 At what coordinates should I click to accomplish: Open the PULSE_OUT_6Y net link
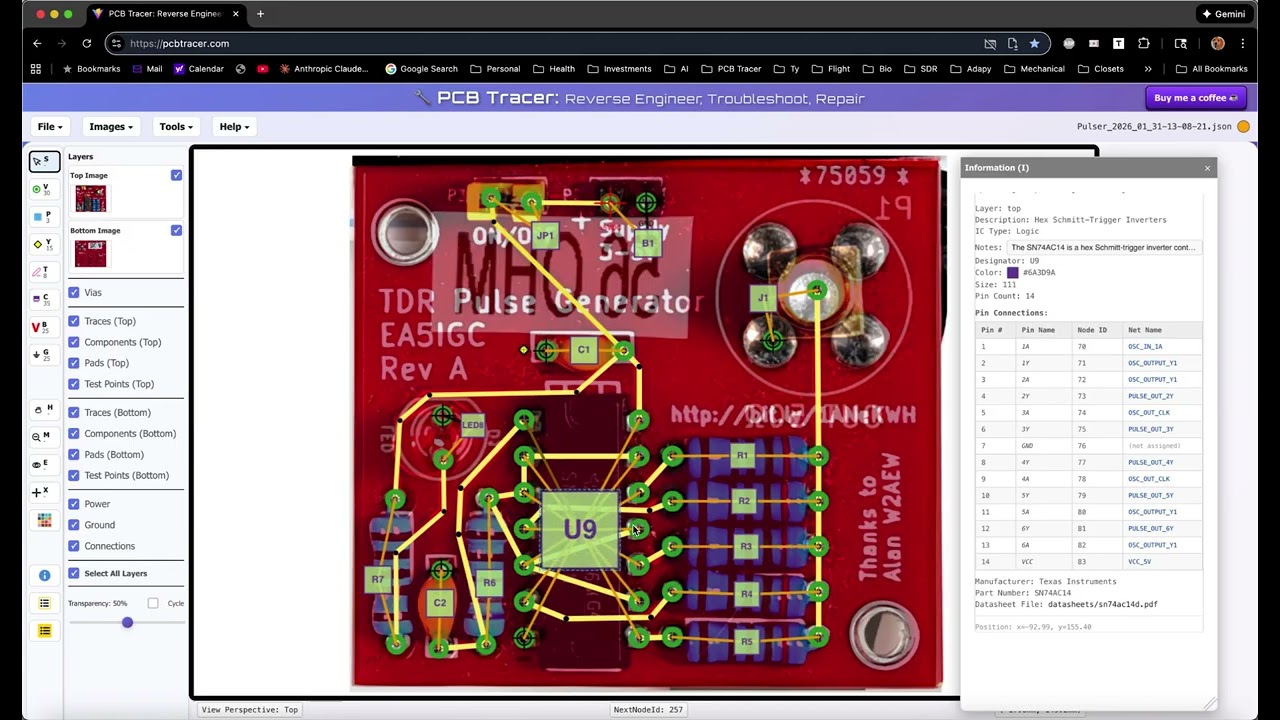pyautogui.click(x=1150, y=528)
